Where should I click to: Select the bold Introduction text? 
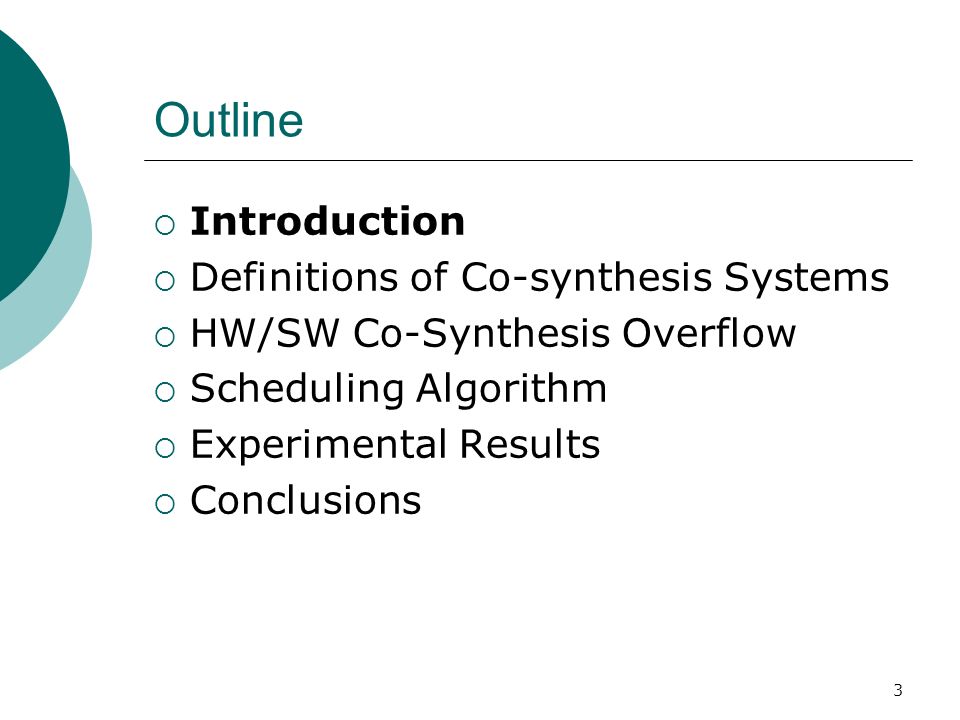(328, 221)
